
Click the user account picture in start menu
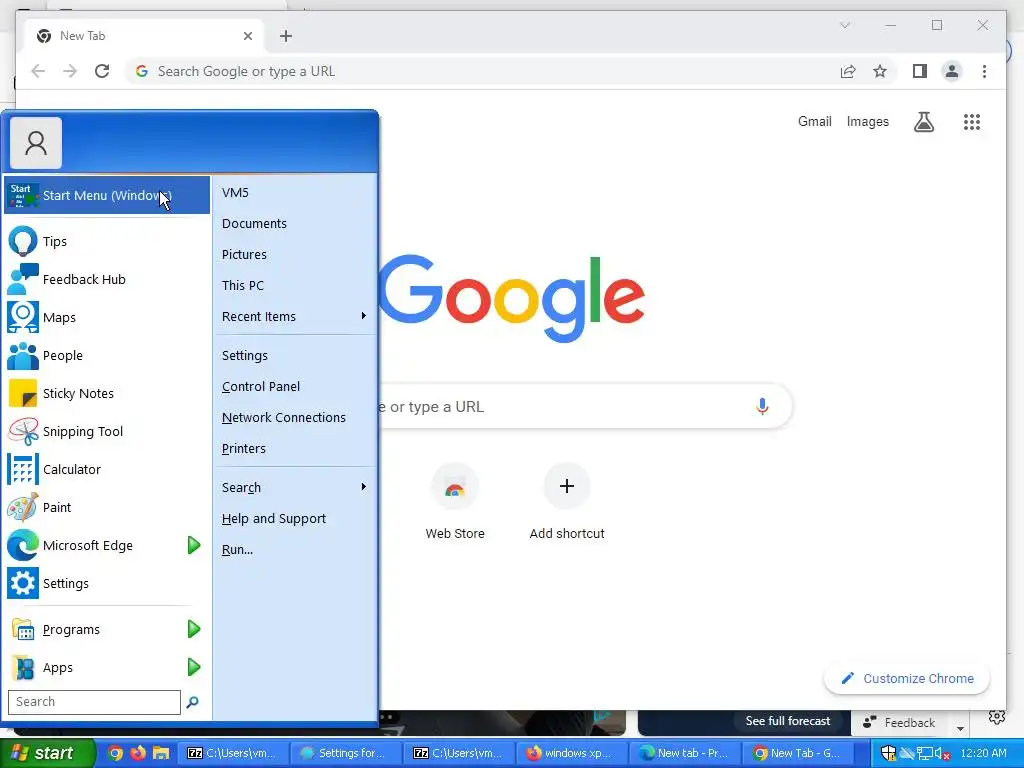36,143
